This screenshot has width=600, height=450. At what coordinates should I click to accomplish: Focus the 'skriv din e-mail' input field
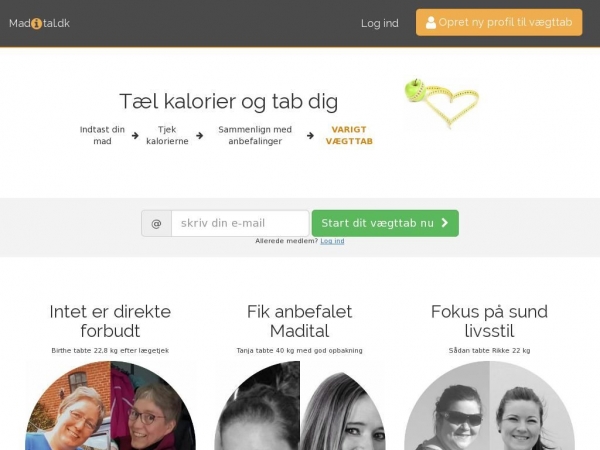pos(240,223)
